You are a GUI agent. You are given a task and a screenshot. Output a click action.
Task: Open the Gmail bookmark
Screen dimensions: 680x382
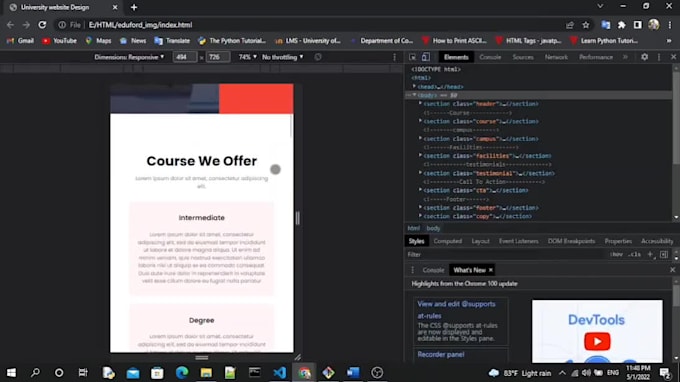pos(20,41)
